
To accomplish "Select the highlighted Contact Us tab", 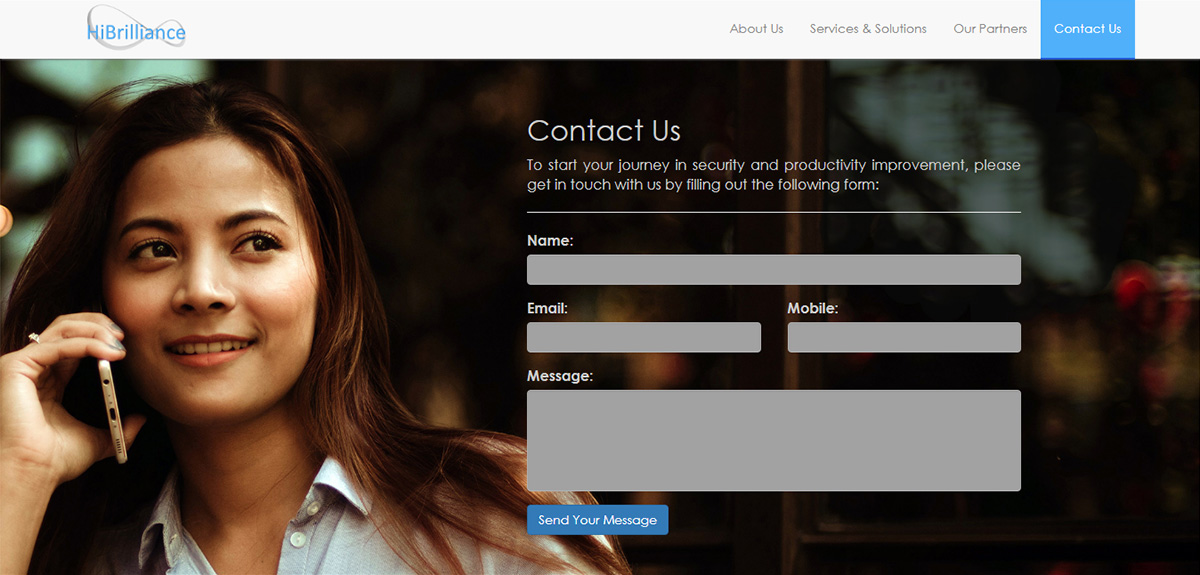I will coord(1087,29).
